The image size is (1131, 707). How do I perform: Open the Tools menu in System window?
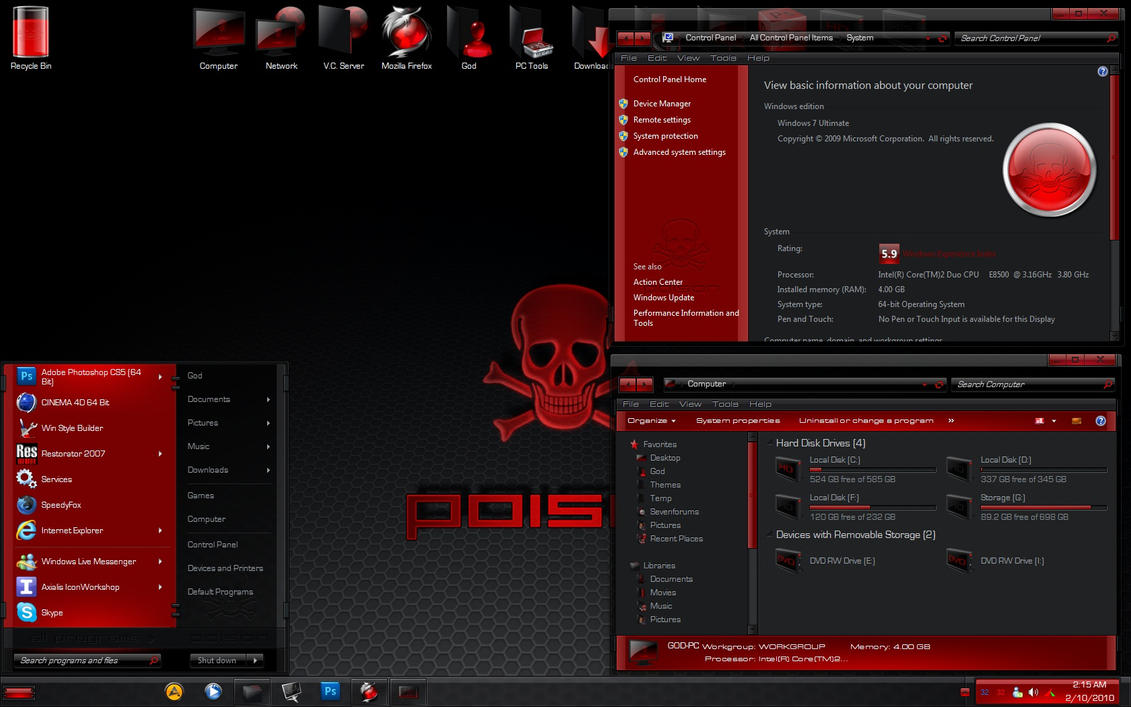click(x=723, y=58)
